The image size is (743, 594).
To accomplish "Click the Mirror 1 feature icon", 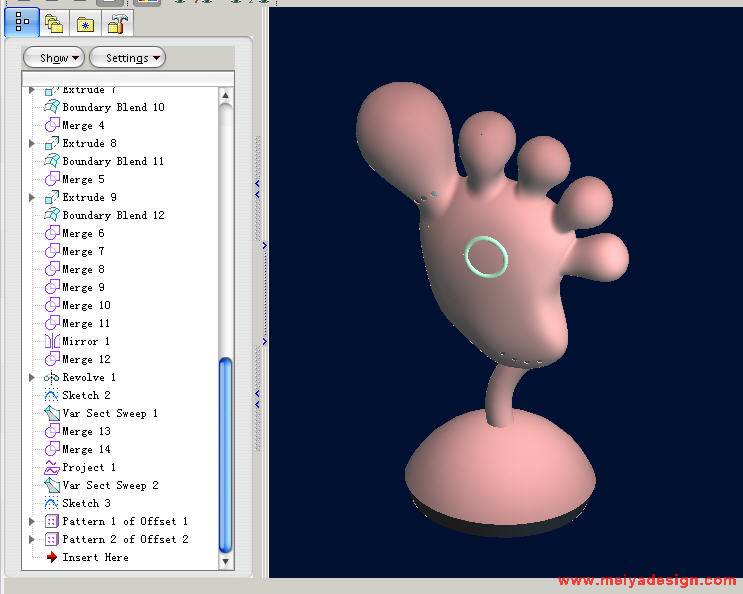I will pyautogui.click(x=52, y=342).
